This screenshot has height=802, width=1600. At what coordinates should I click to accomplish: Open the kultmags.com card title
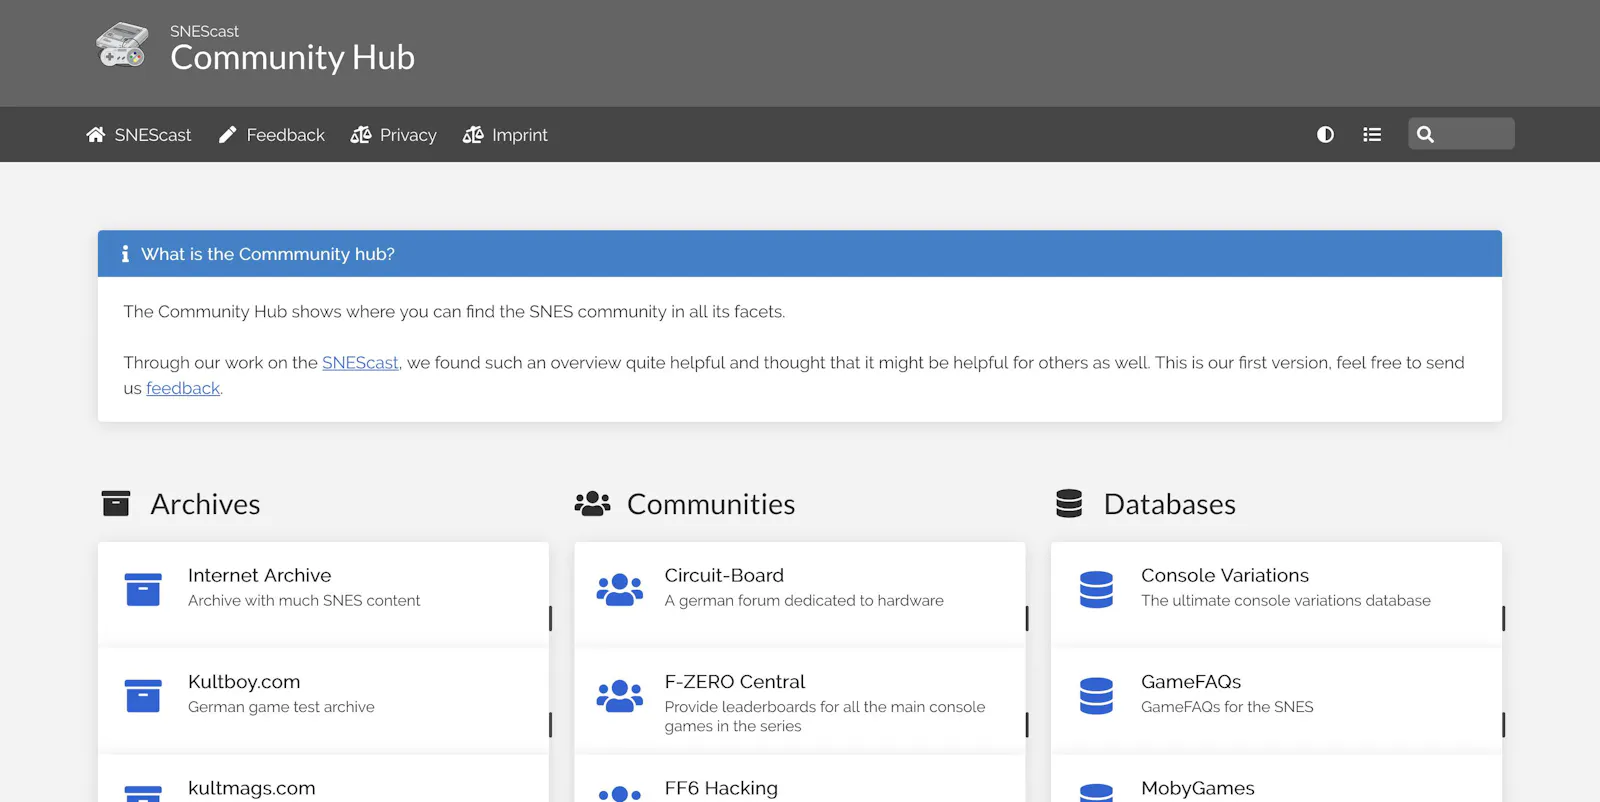pos(251,788)
